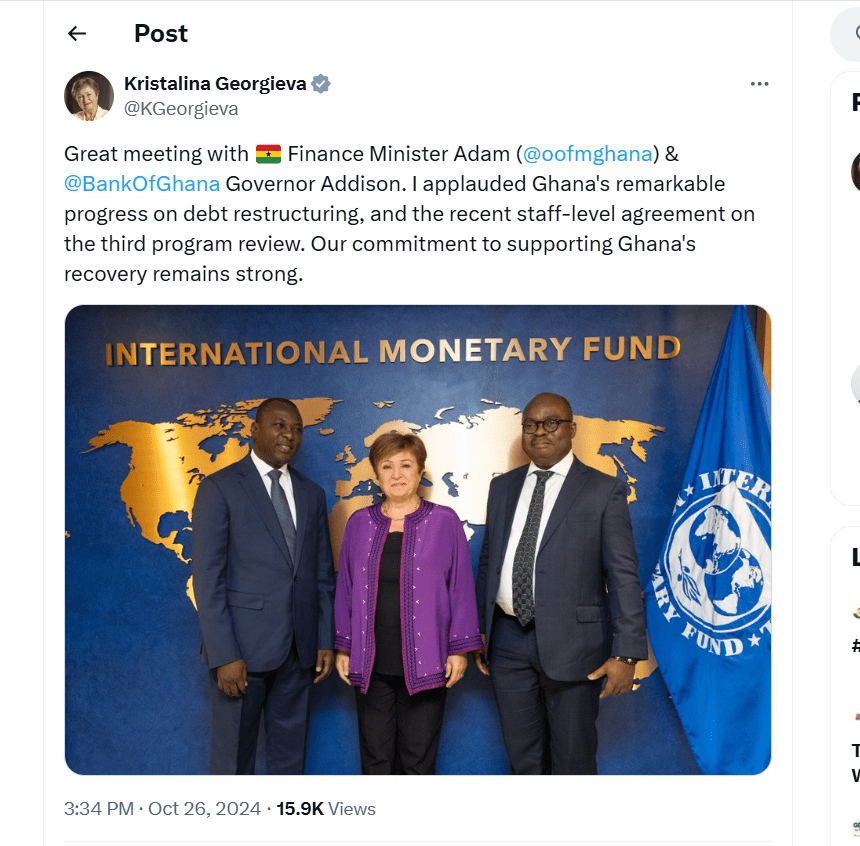Click the blue verified badge
The width and height of the screenshot is (860, 846).
[x=321, y=84]
